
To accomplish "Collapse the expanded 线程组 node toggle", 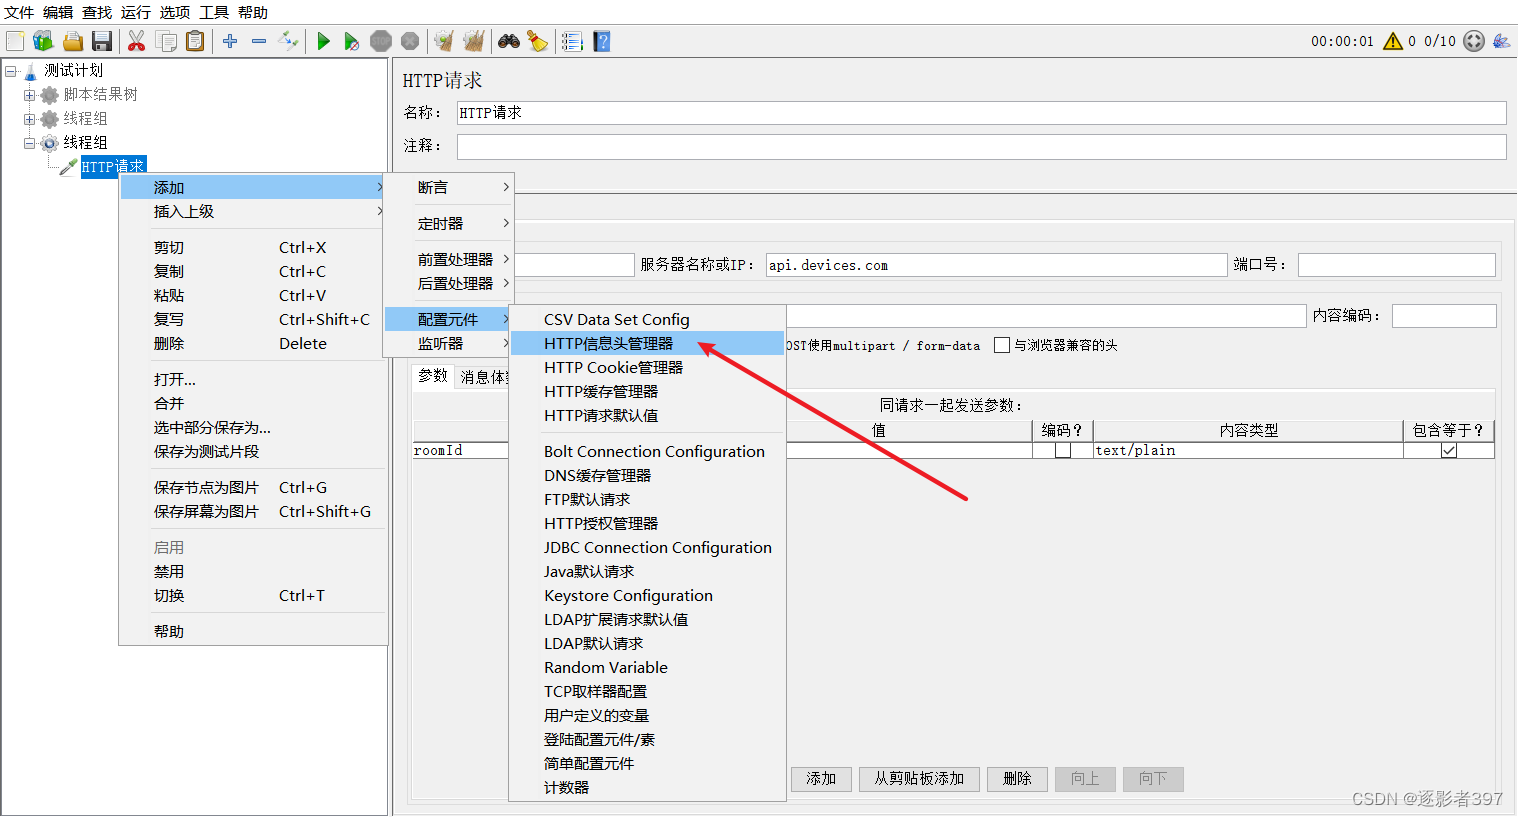I will tap(29, 143).
